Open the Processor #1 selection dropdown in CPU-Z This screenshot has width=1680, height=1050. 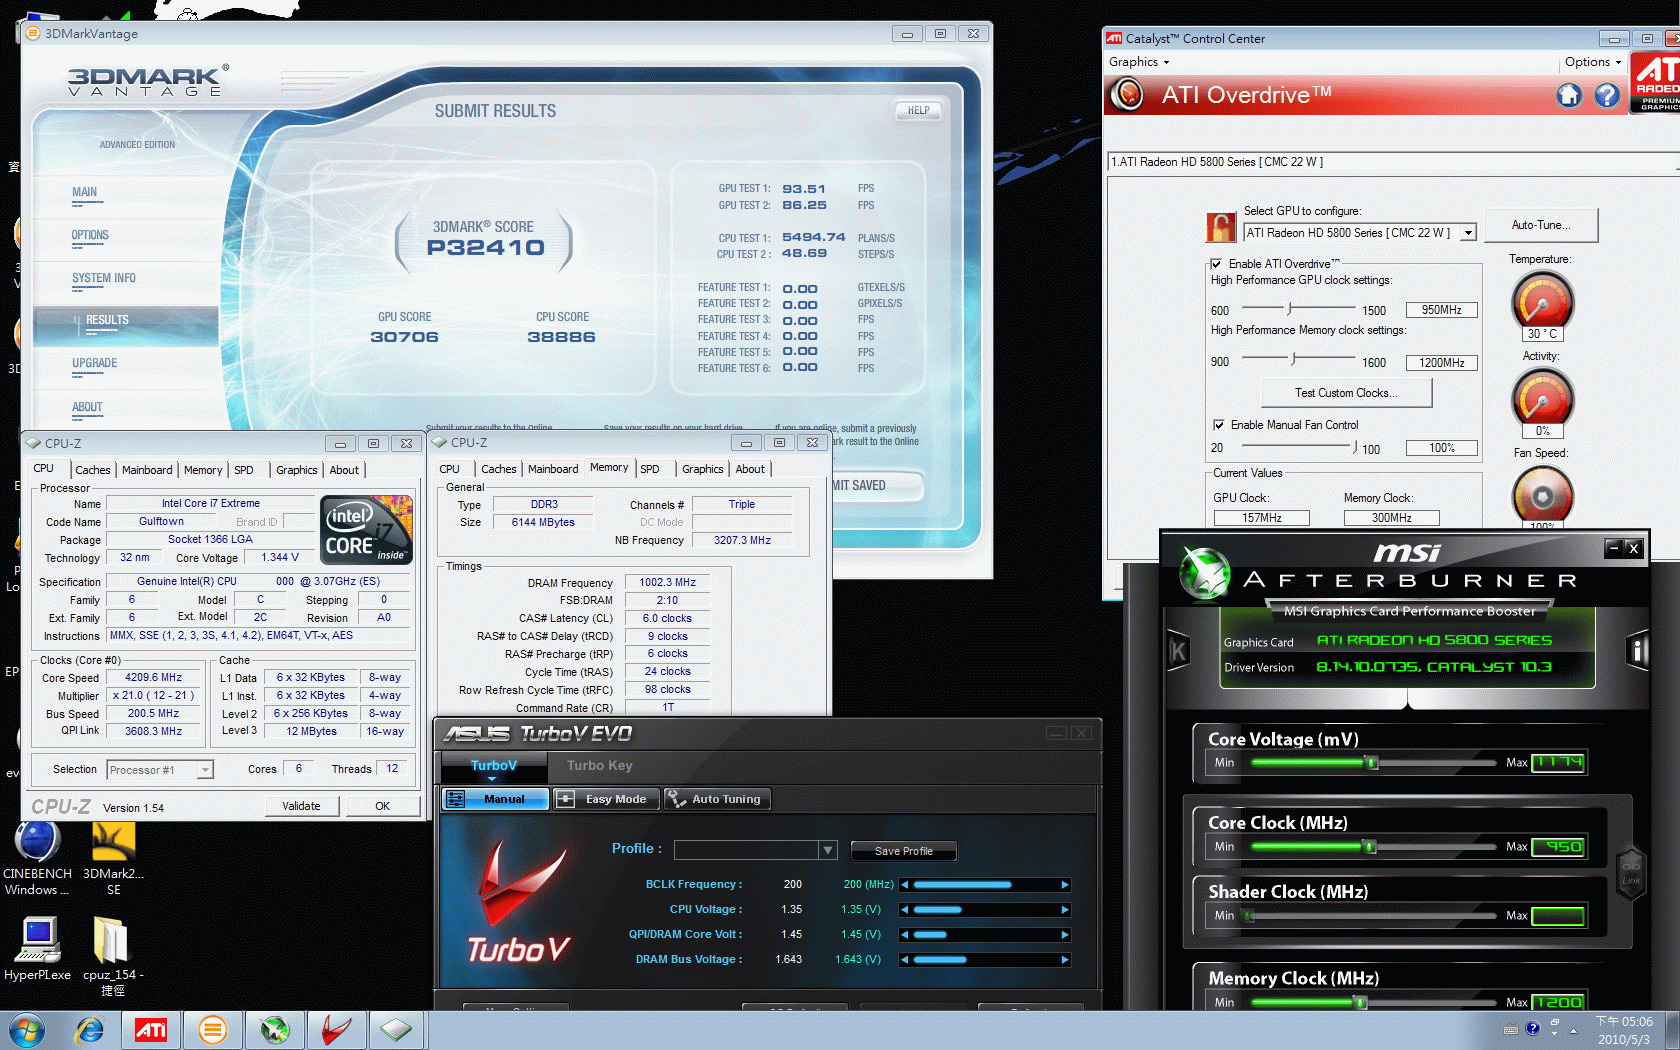pyautogui.click(x=204, y=770)
